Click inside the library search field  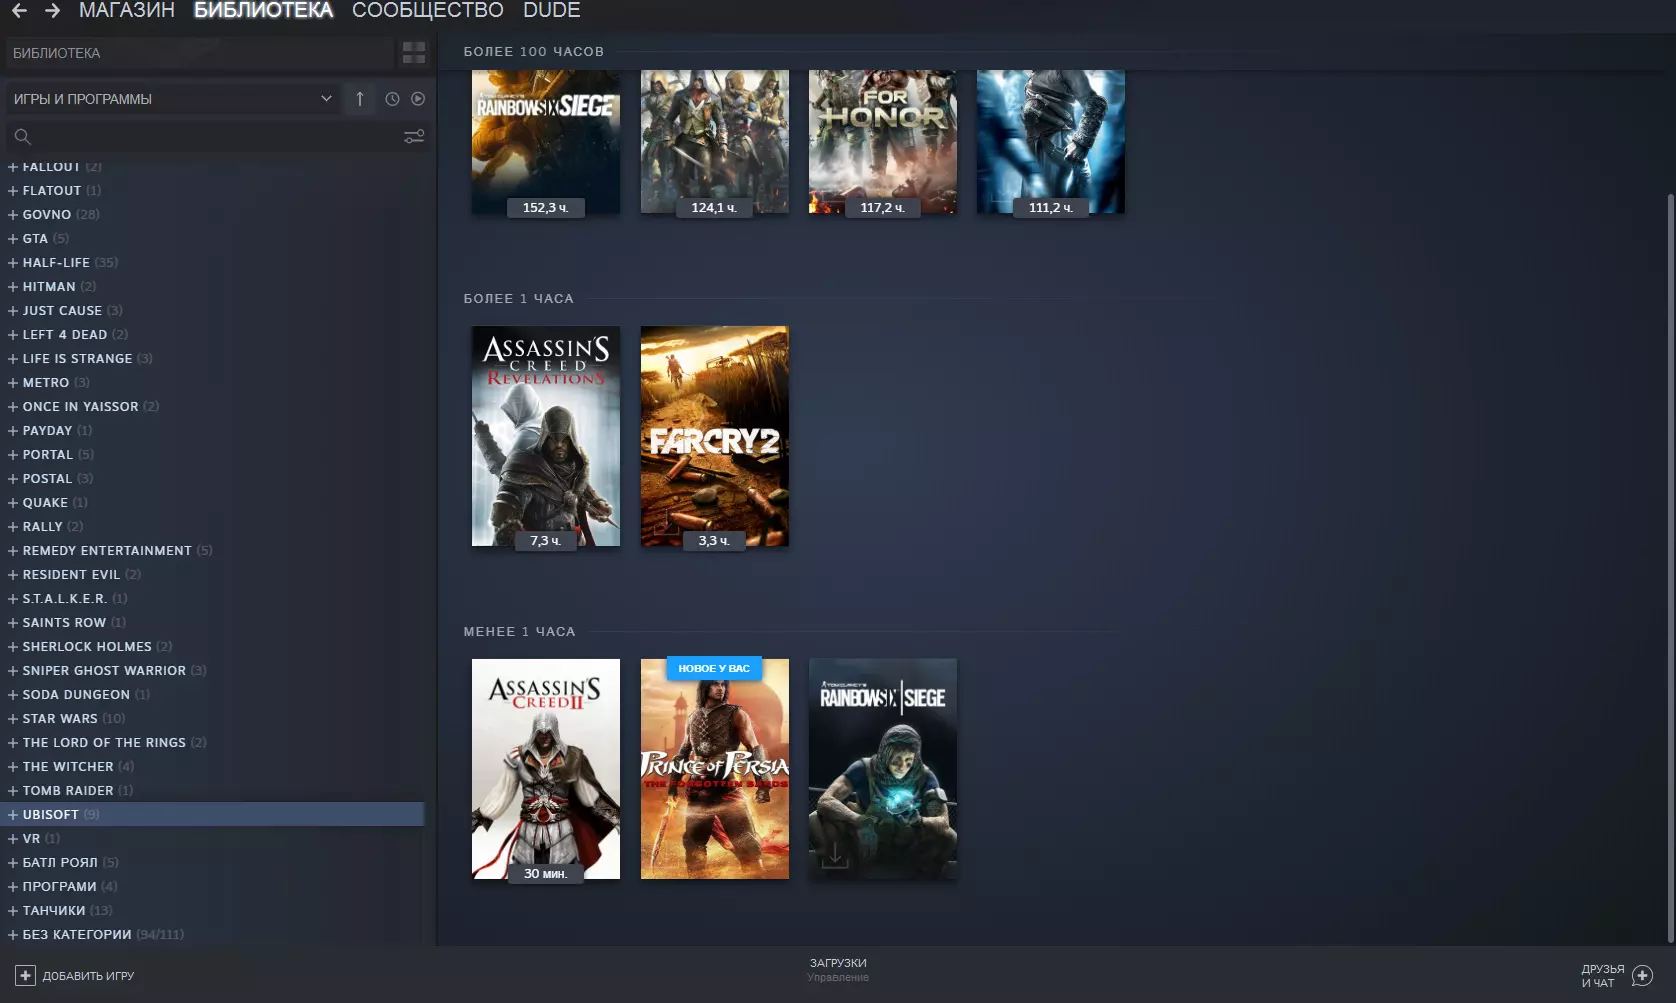pos(215,137)
